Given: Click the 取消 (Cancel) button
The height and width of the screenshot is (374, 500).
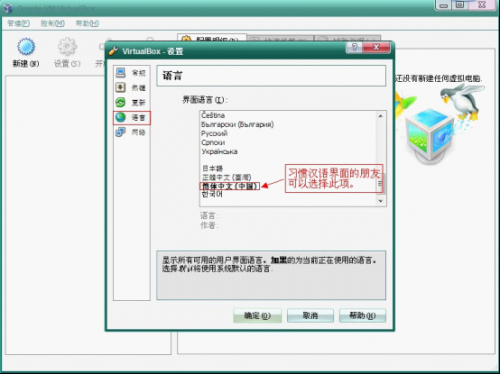Looking at the screenshot, I should pos(310,315).
